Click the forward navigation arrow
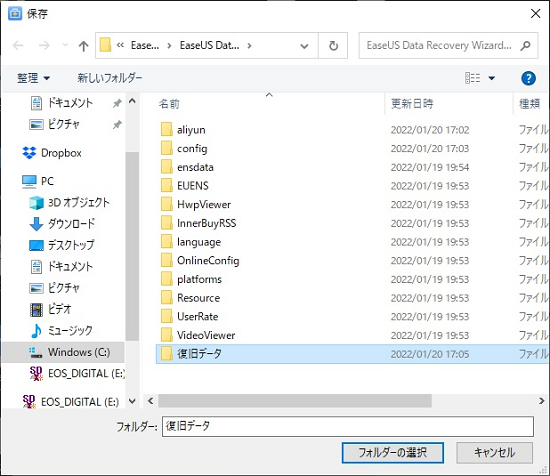Viewport: 550px width, 476px height. 44,46
